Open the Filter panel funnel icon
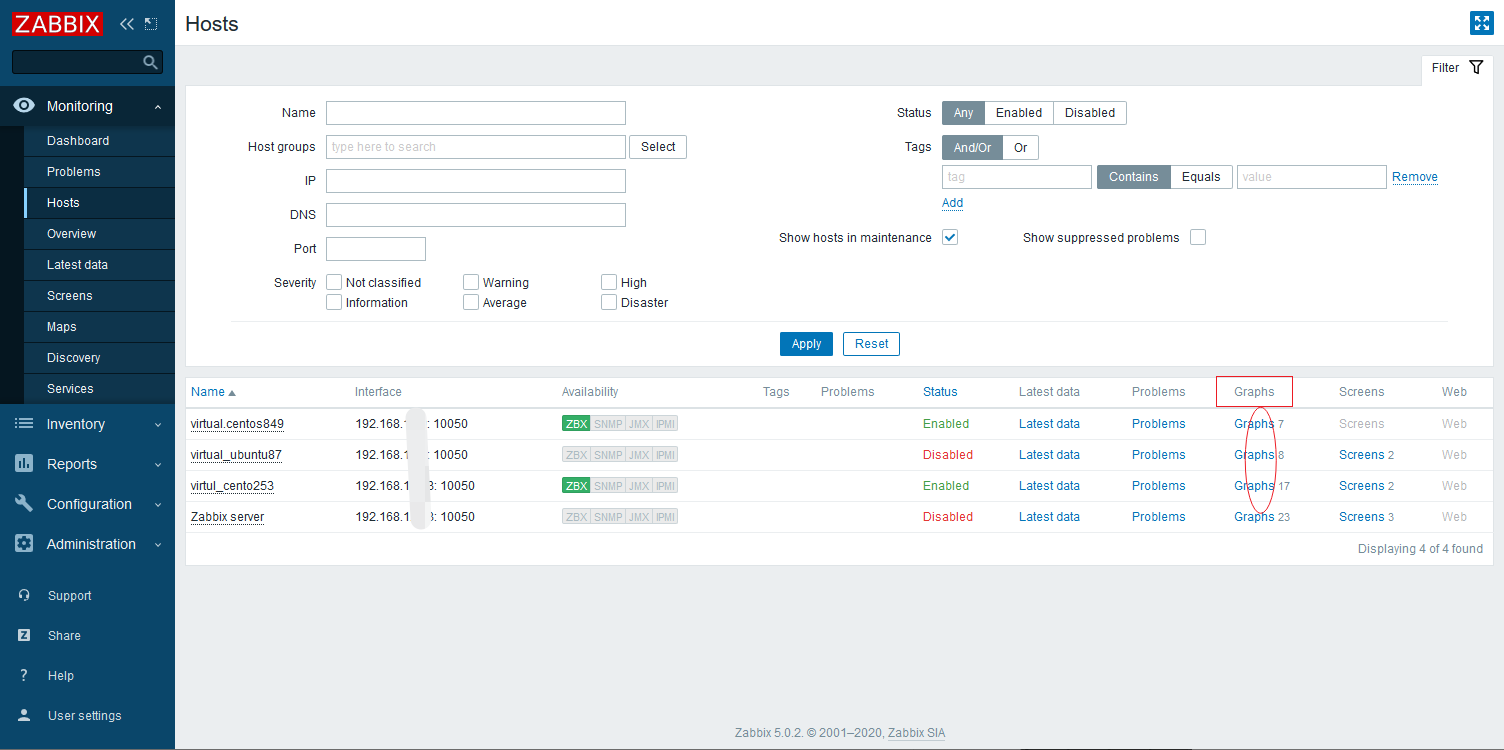1504x750 pixels. pyautogui.click(x=1475, y=67)
